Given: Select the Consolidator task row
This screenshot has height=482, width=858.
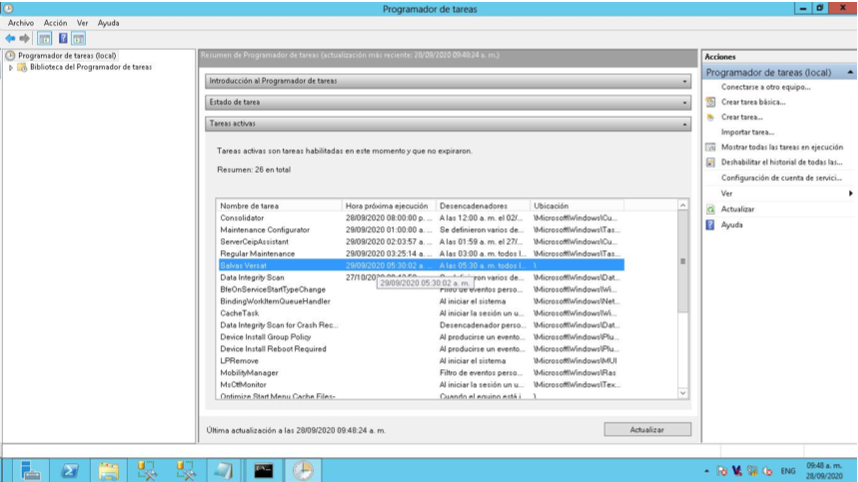Looking at the screenshot, I should click(420, 218).
